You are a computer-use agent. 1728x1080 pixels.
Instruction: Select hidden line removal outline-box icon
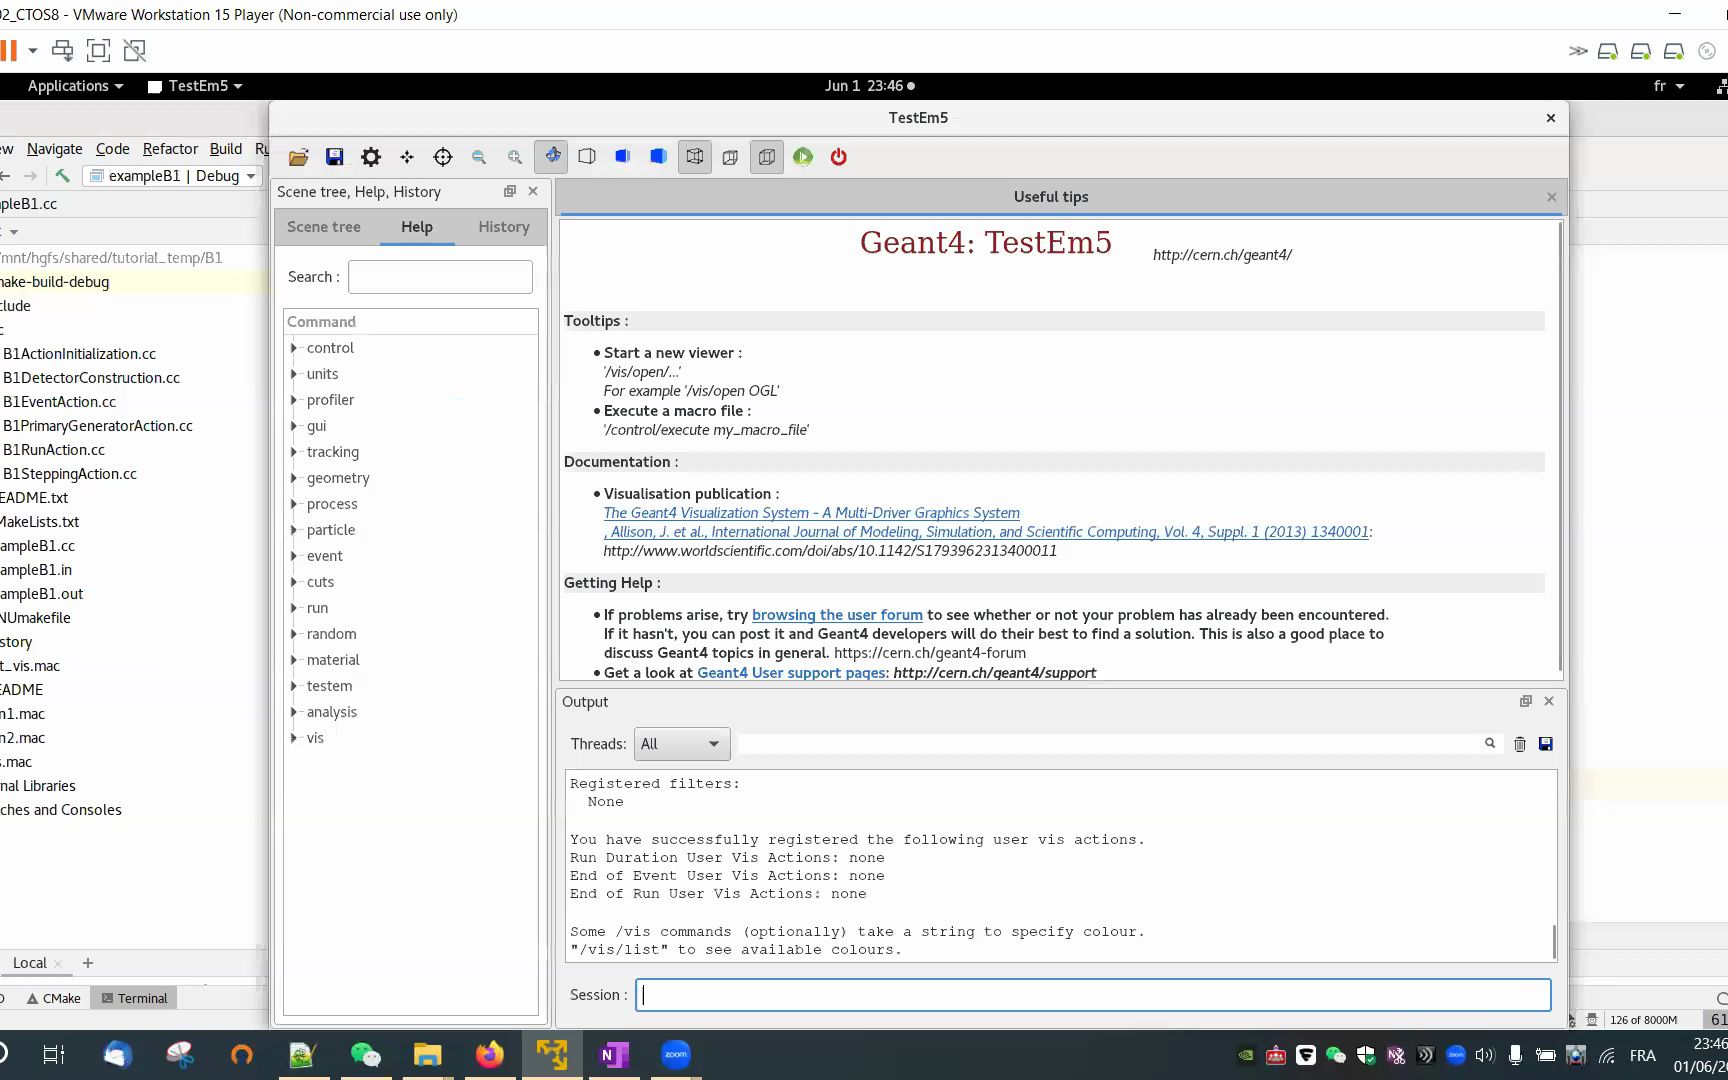coord(587,157)
